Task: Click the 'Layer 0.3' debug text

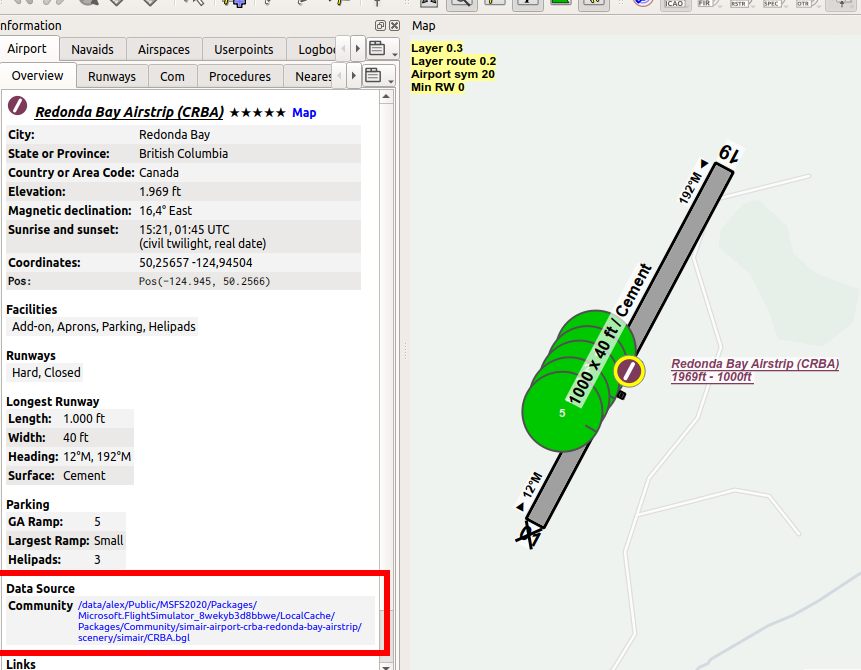Action: pos(437,48)
